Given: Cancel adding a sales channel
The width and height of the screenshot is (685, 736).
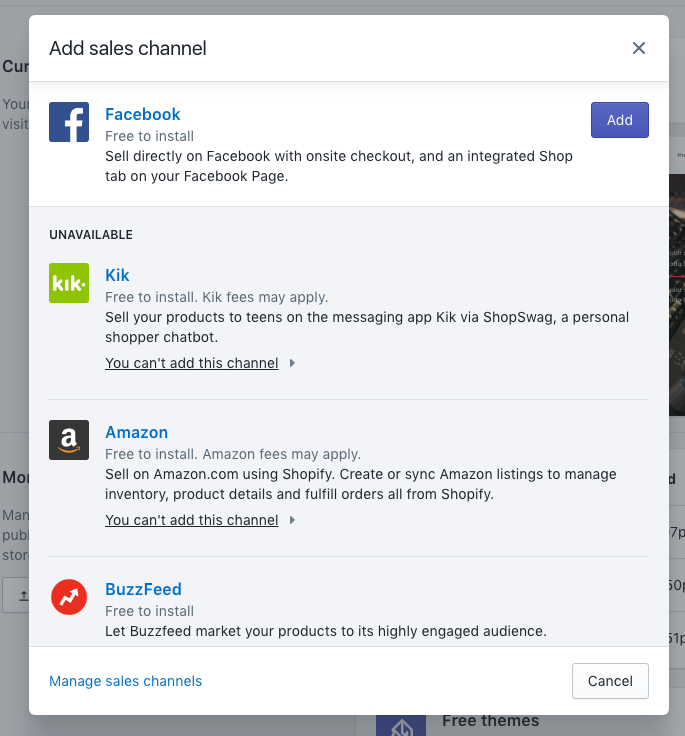Looking at the screenshot, I should pyautogui.click(x=610, y=681).
